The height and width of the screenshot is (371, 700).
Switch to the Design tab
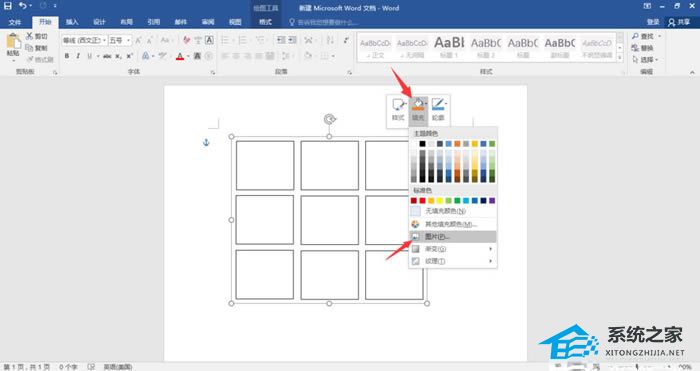99,22
